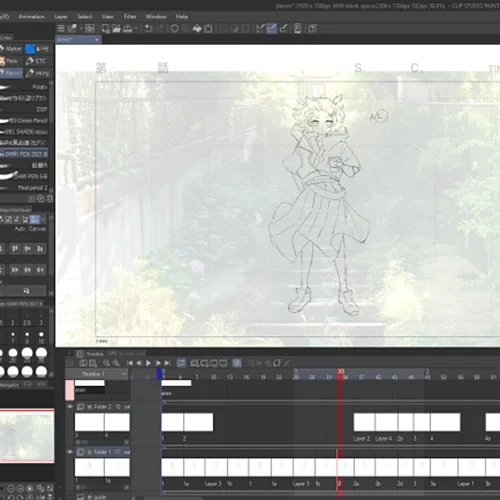Screen dimensions: 500x500
Task: Select the Layer 1 cel in Folder 1 track
Action: coord(471,467)
